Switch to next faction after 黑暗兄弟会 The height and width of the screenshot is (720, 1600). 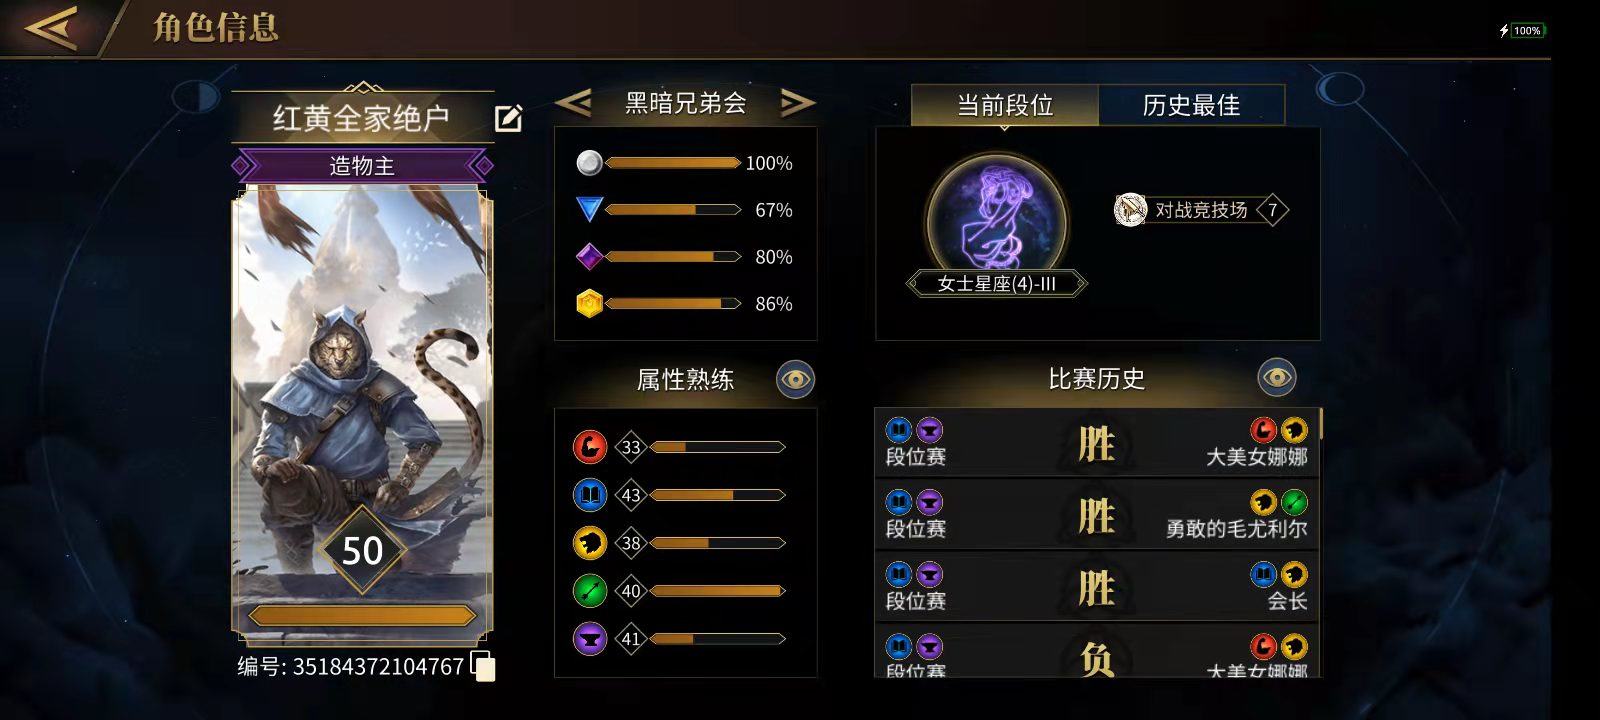point(797,102)
